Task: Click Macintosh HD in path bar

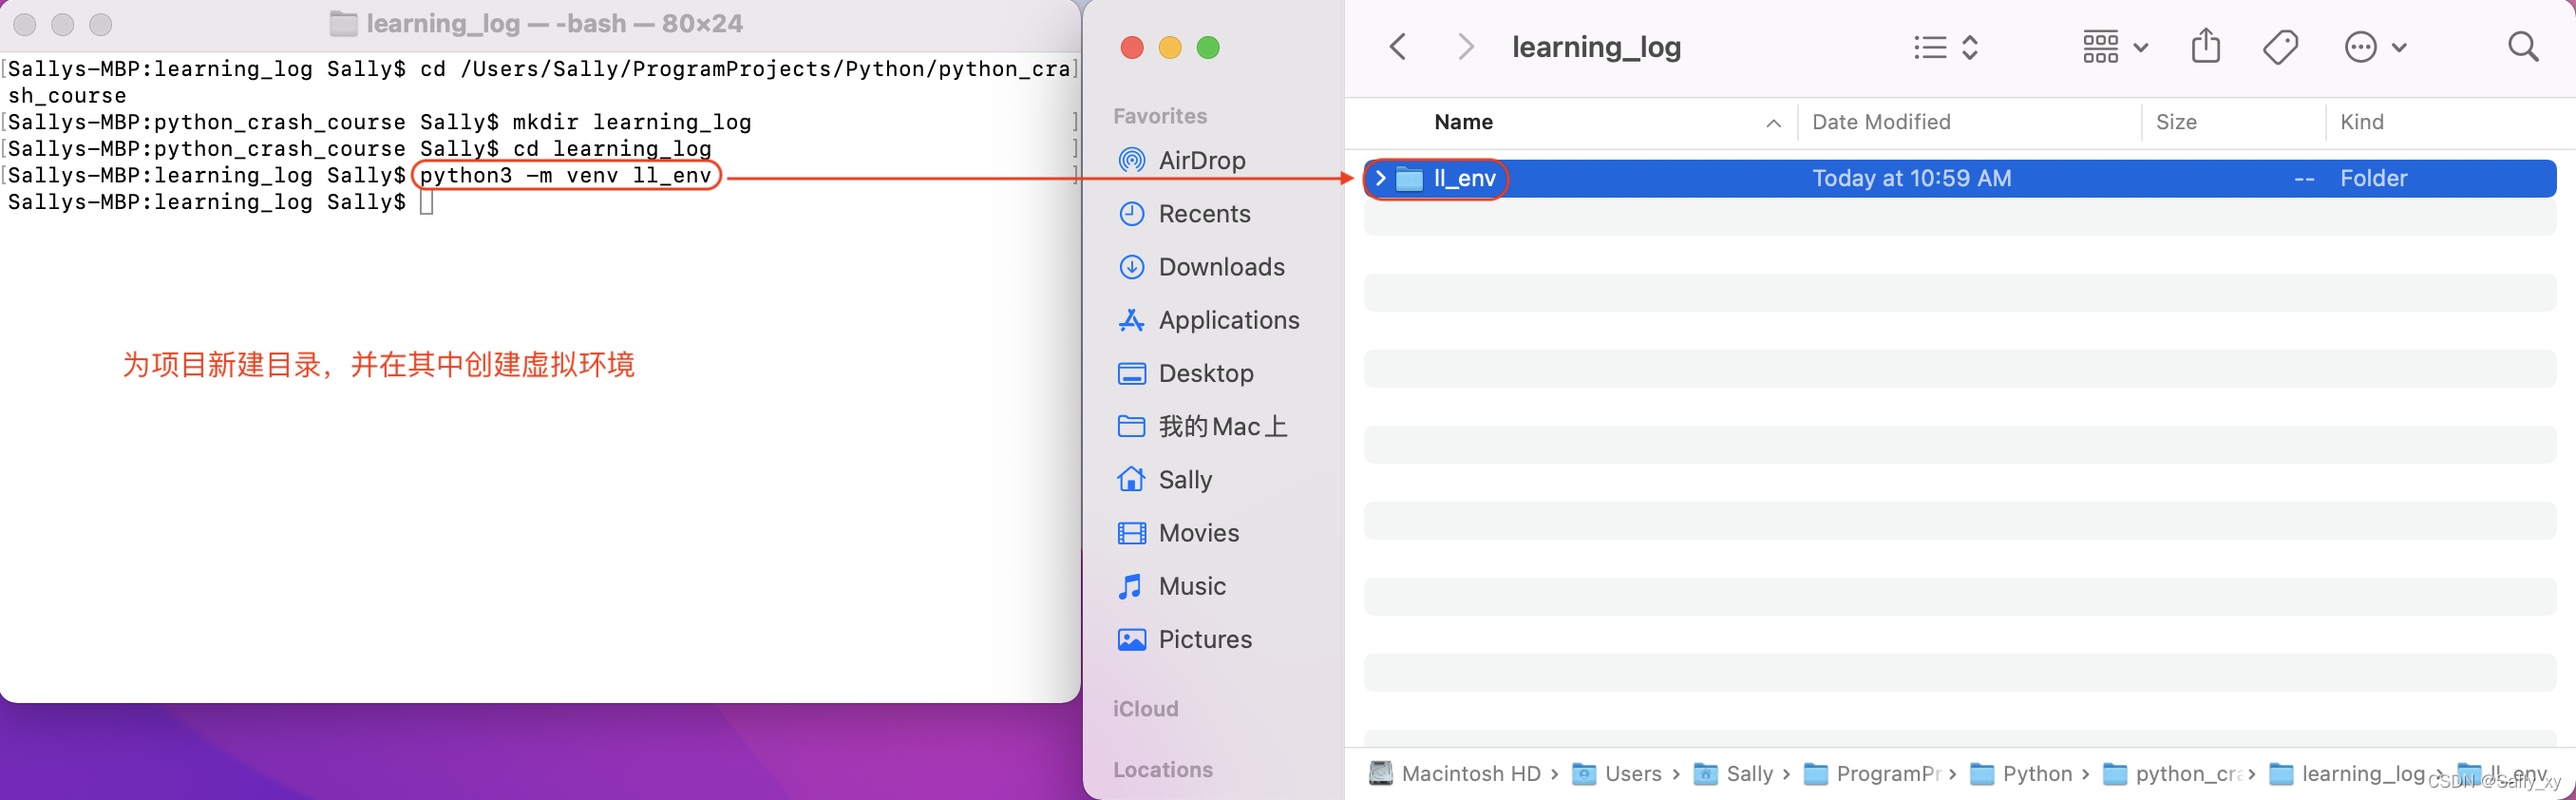Action: (1455, 773)
